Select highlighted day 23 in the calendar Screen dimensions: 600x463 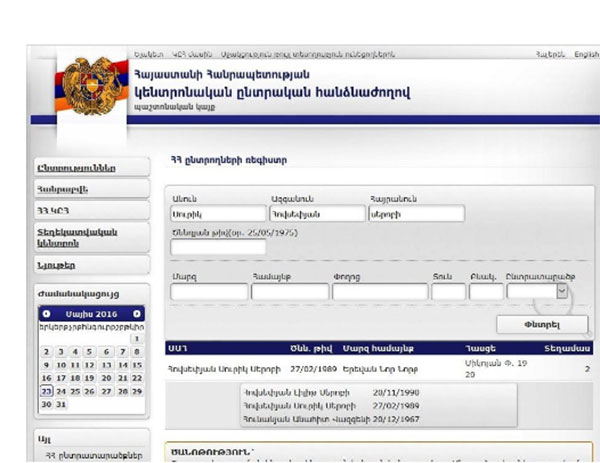coord(47,391)
